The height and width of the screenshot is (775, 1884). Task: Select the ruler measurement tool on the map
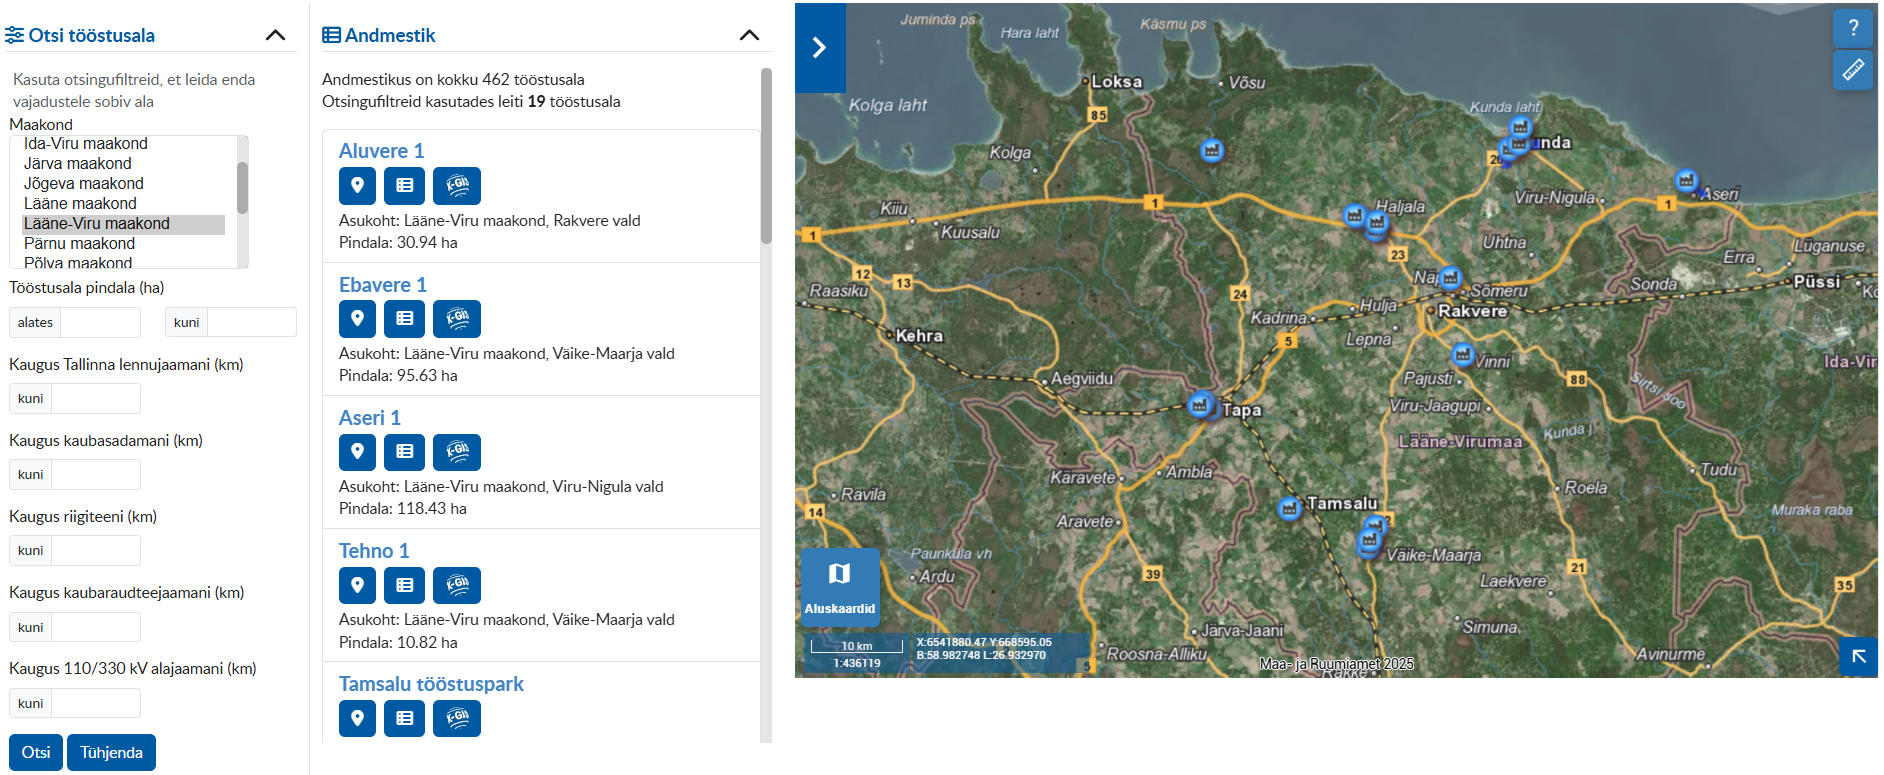pos(1853,70)
